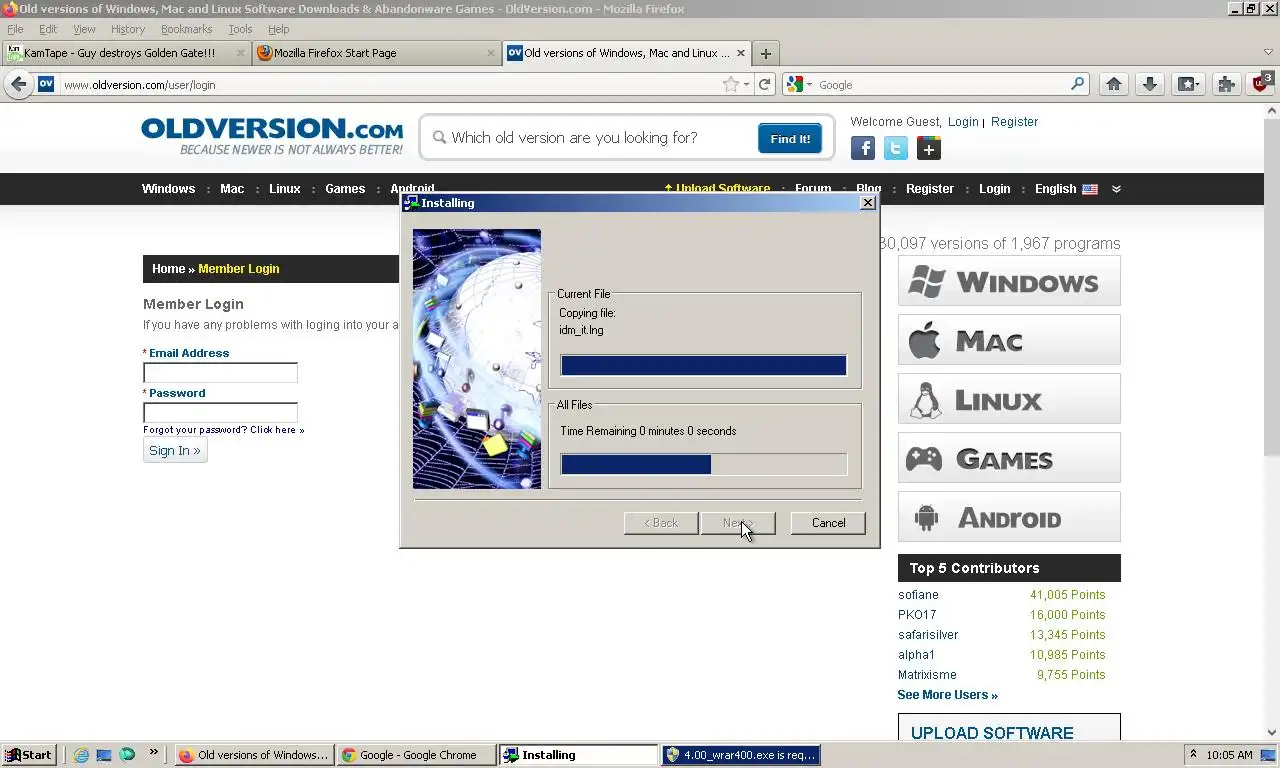Click into Password field
Viewport: 1280px width, 768px height.
[x=220, y=412]
